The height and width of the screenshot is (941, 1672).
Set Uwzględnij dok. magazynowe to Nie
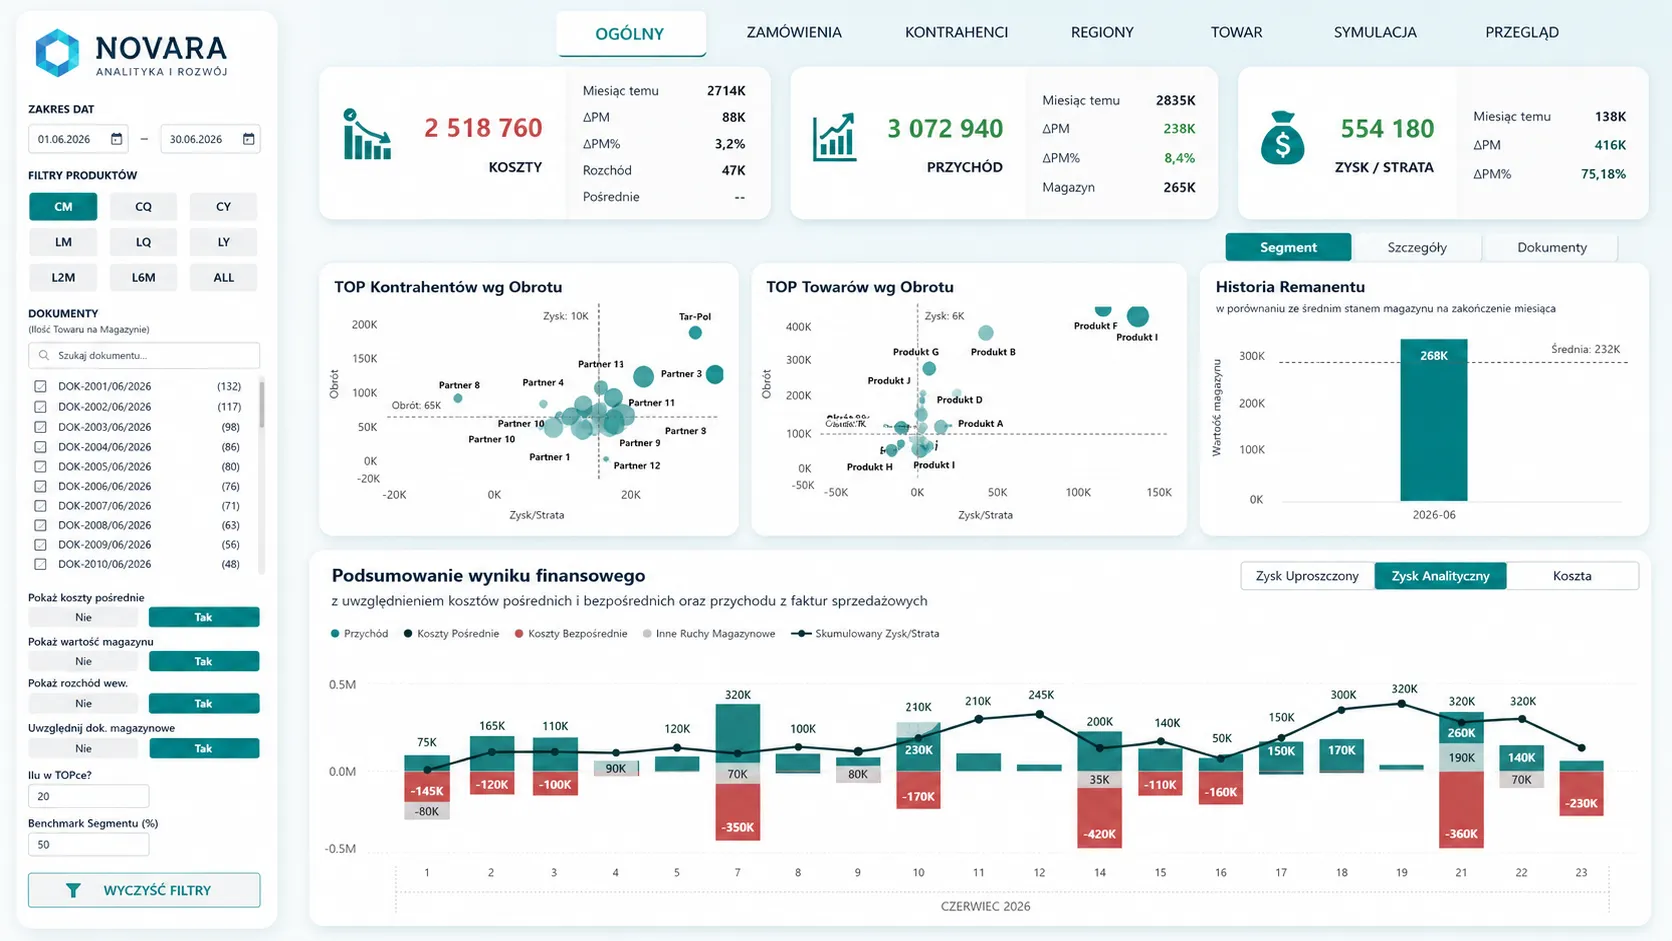point(84,748)
